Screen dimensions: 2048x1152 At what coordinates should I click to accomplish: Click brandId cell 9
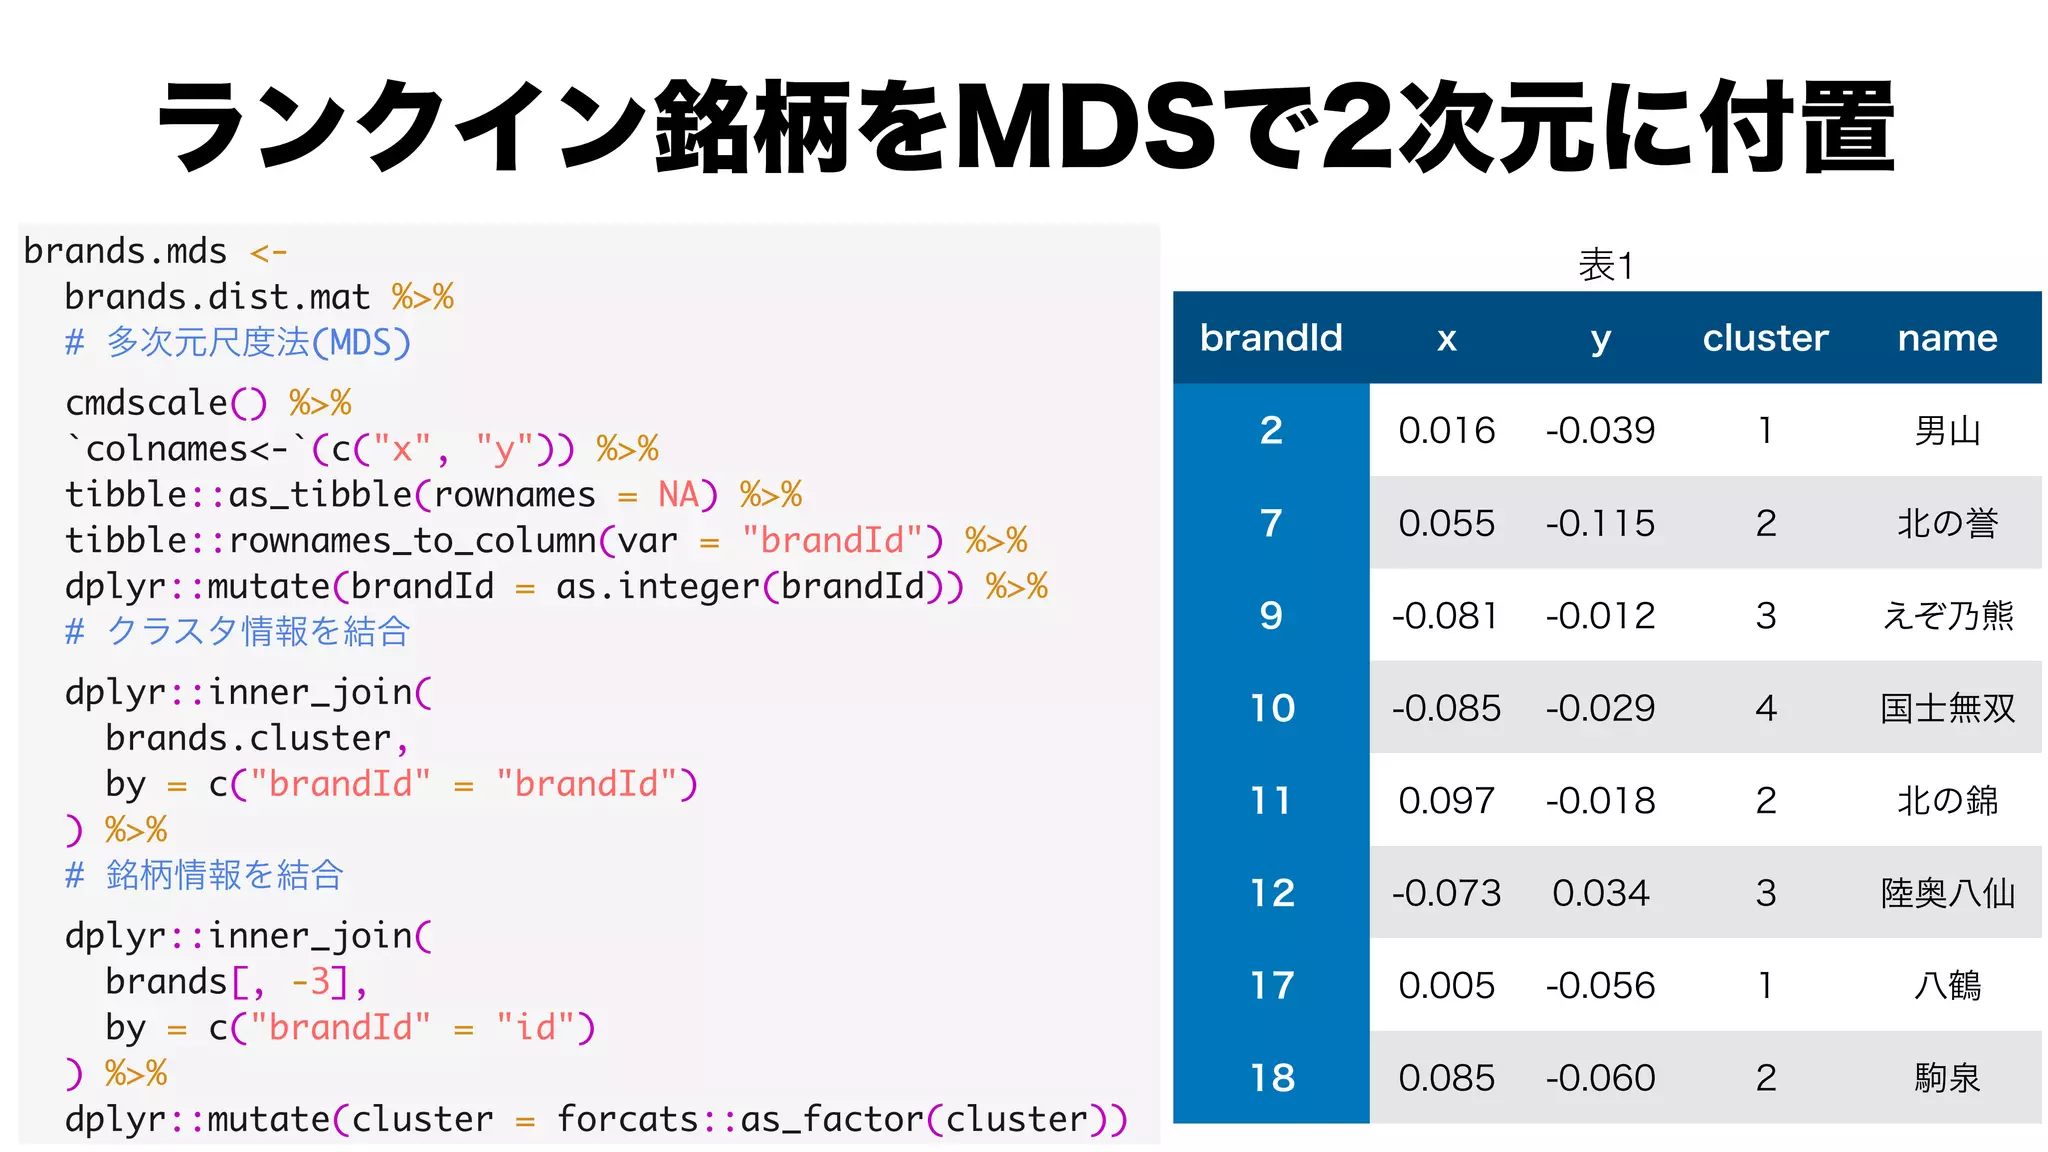pos(1271,615)
